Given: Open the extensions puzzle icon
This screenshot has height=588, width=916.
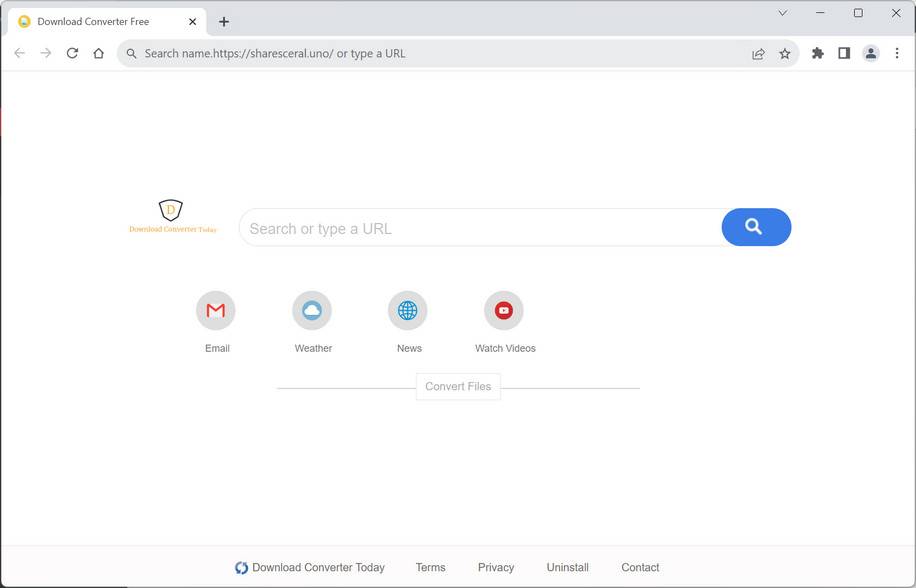Looking at the screenshot, I should (x=817, y=53).
